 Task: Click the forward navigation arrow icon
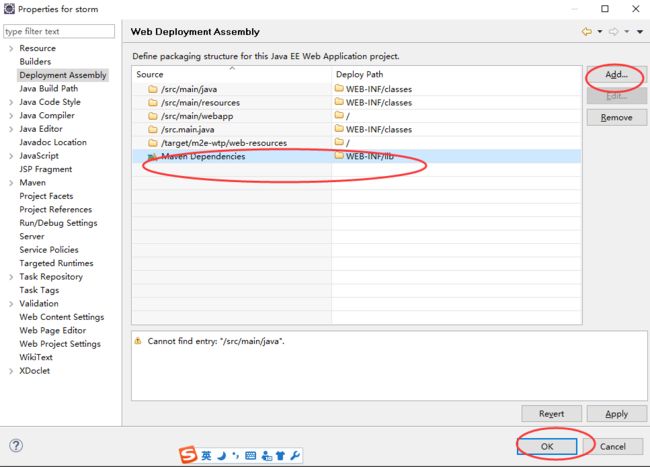point(614,31)
